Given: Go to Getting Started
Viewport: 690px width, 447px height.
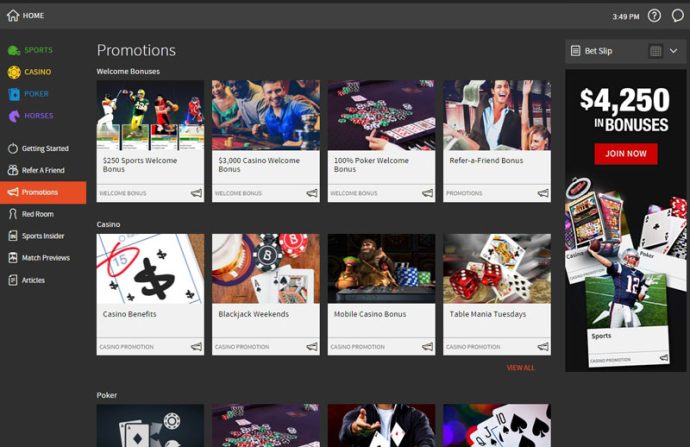Looking at the screenshot, I should click(x=45, y=148).
